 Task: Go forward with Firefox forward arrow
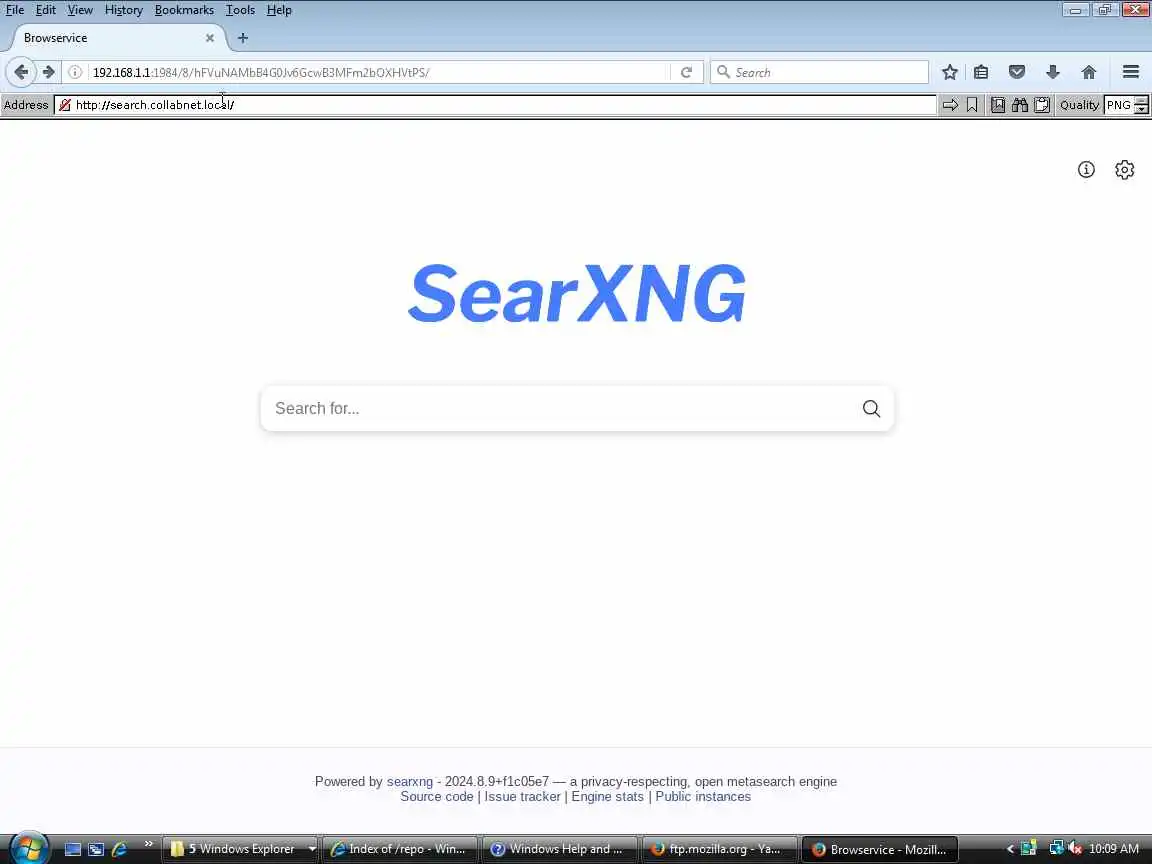48,72
